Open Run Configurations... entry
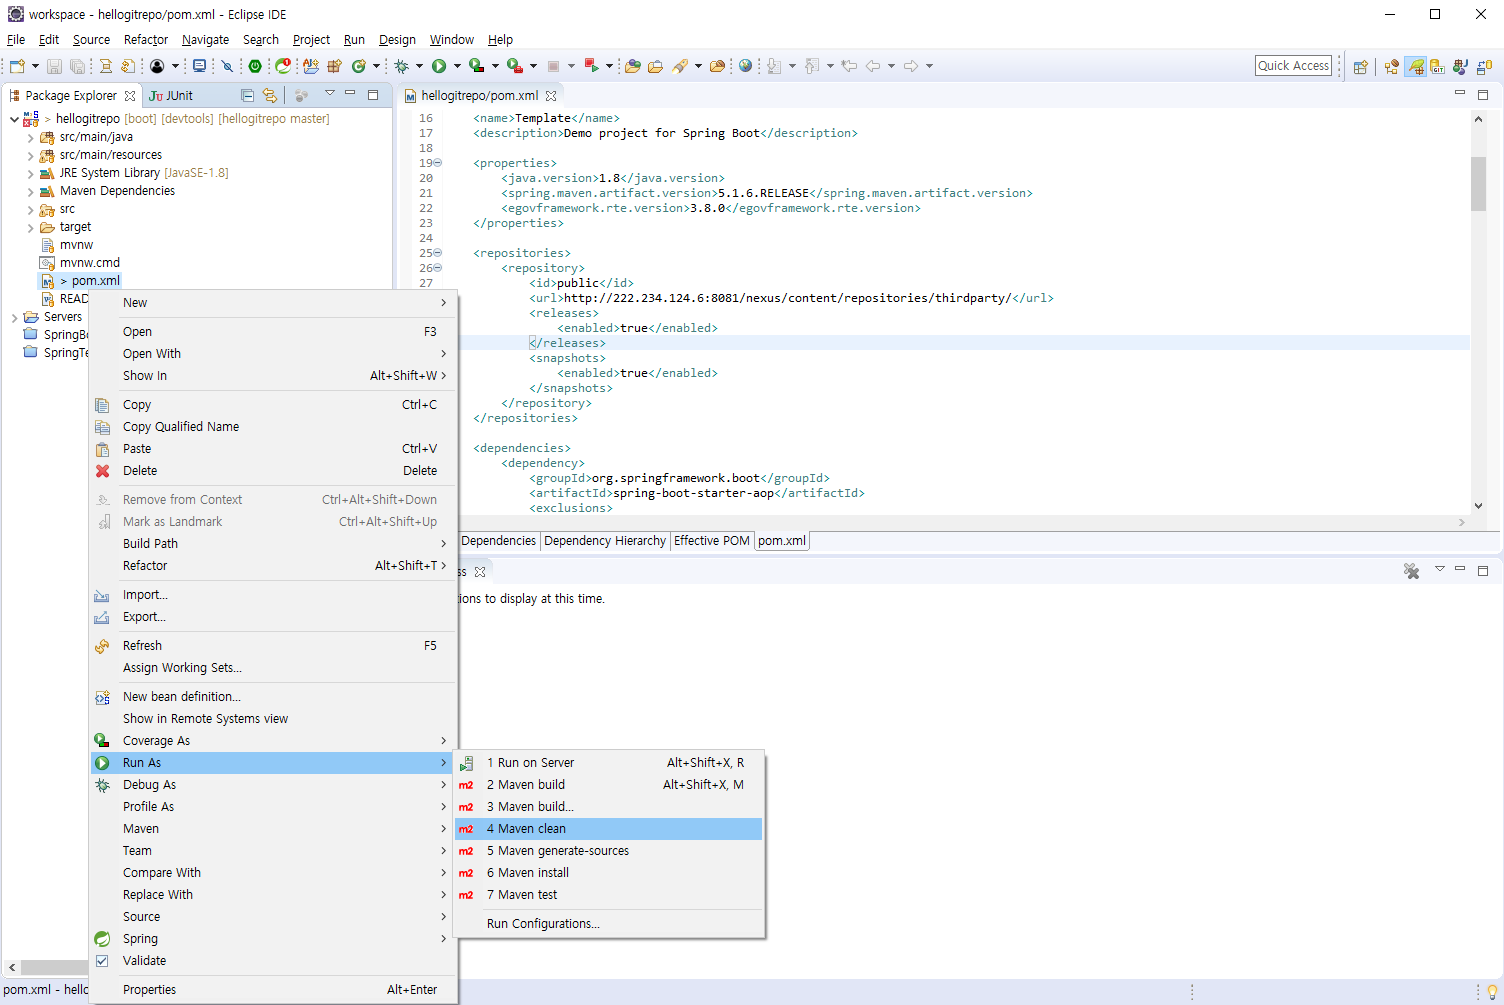Screen dimensions: 1504x1005 pyautogui.click(x=608, y=924)
